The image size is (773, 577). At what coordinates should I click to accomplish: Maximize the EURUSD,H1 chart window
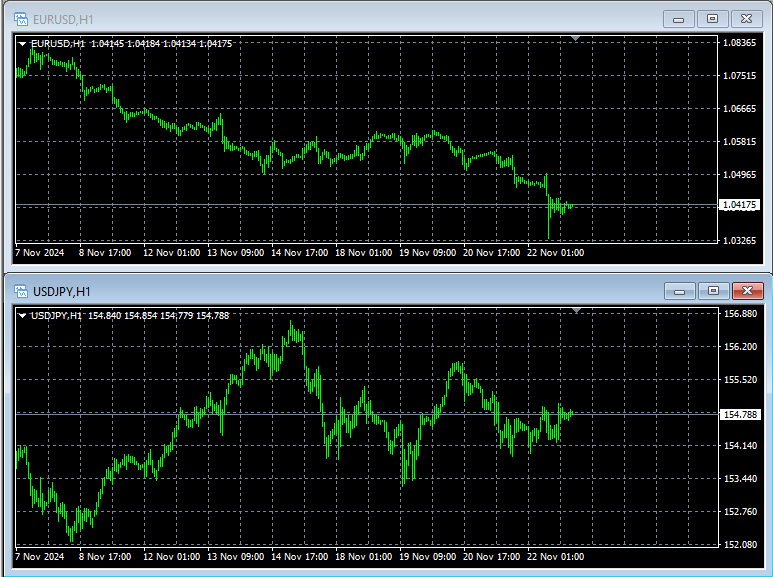point(712,19)
